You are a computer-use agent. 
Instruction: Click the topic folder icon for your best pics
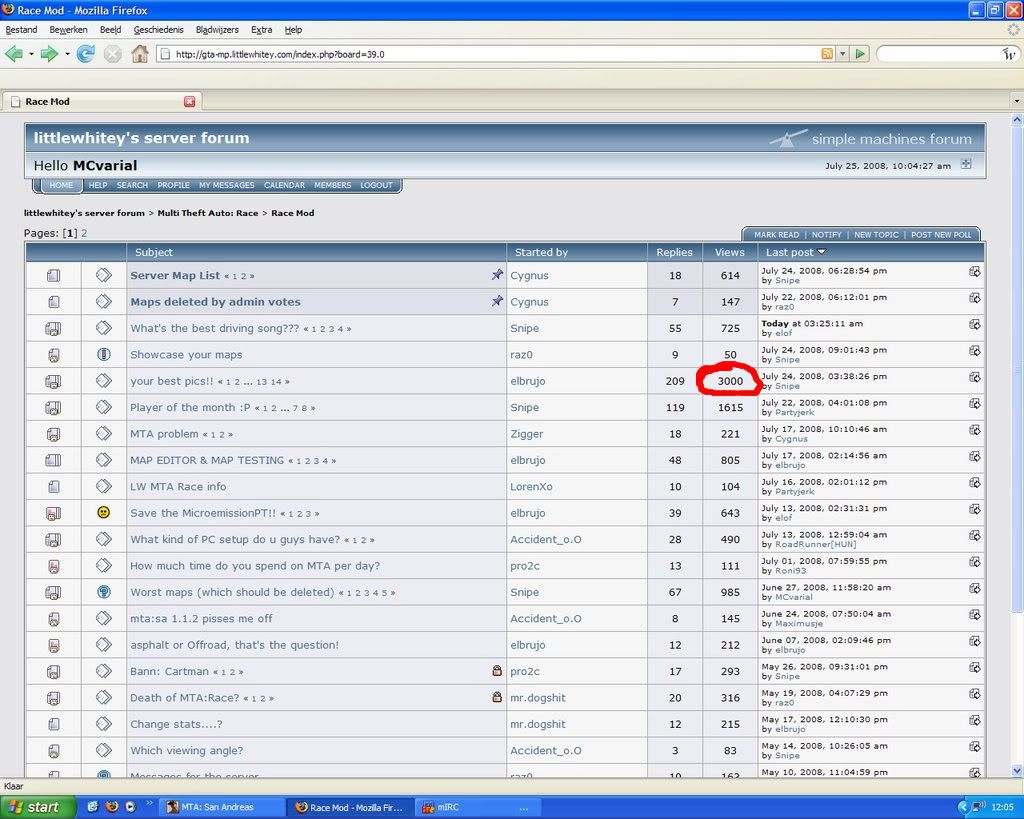[x=54, y=381]
